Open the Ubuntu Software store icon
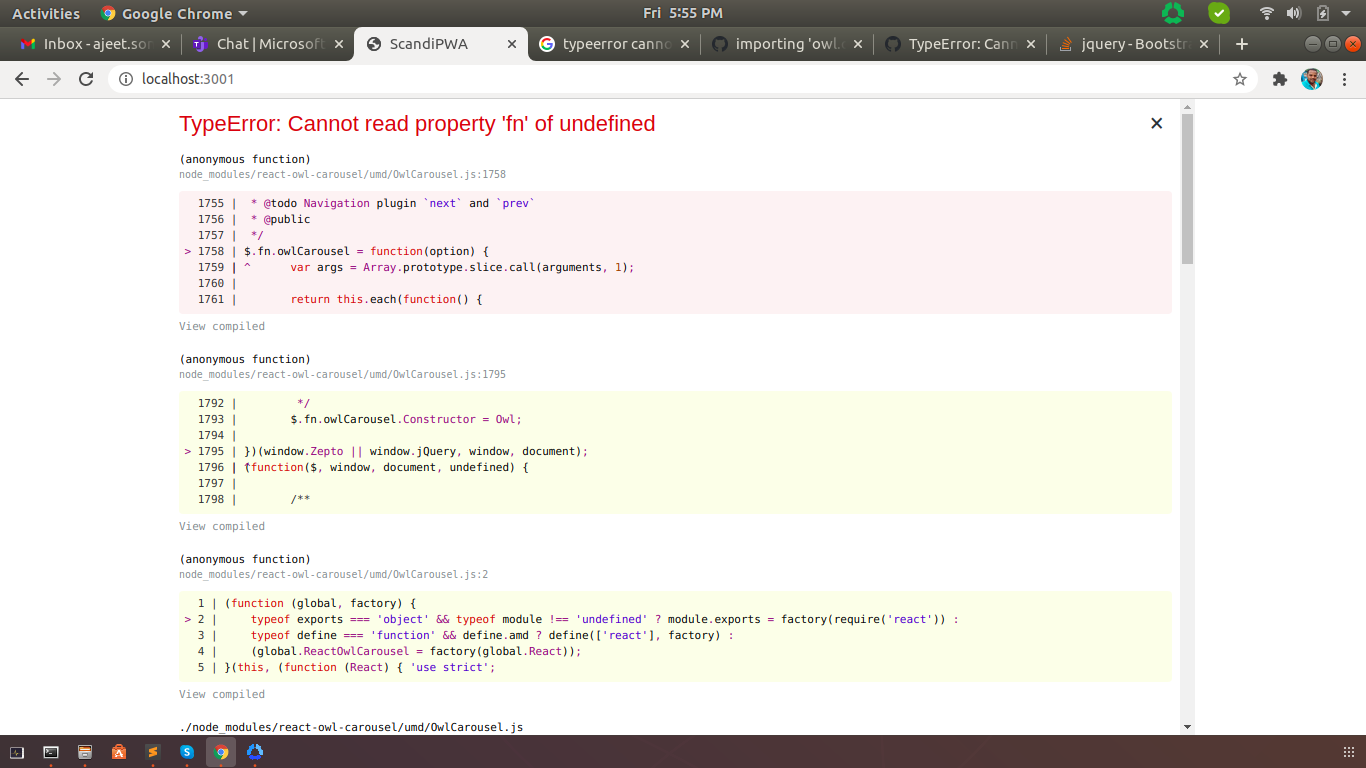1366x768 pixels. 118,752
